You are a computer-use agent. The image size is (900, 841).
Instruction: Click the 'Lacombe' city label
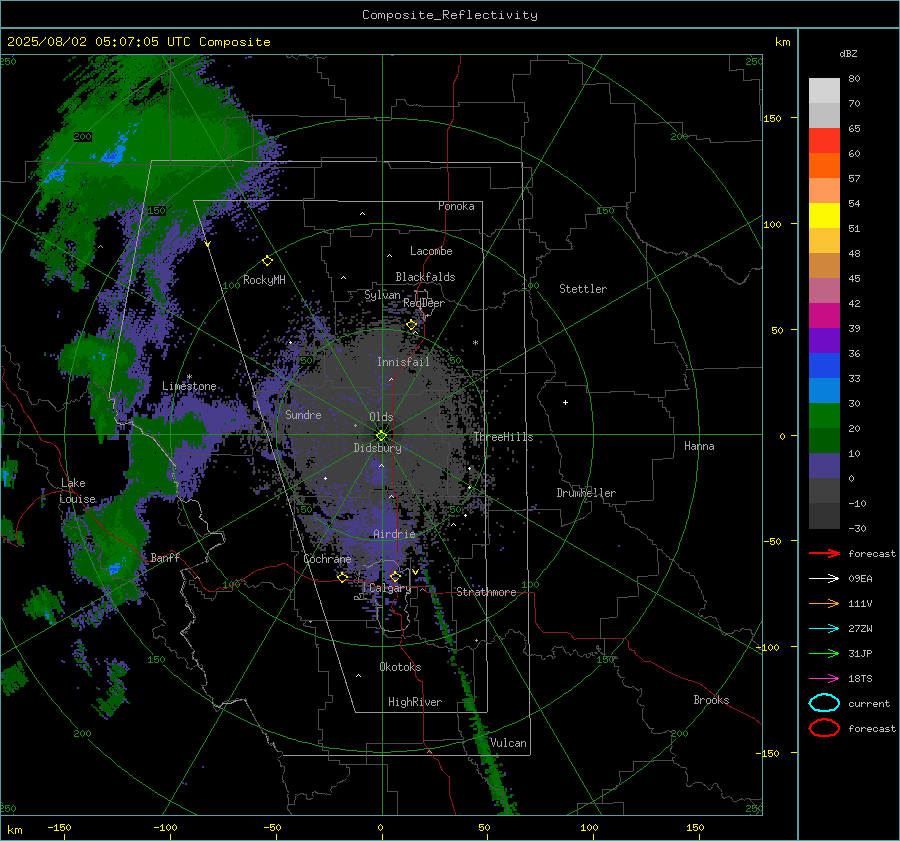(431, 251)
